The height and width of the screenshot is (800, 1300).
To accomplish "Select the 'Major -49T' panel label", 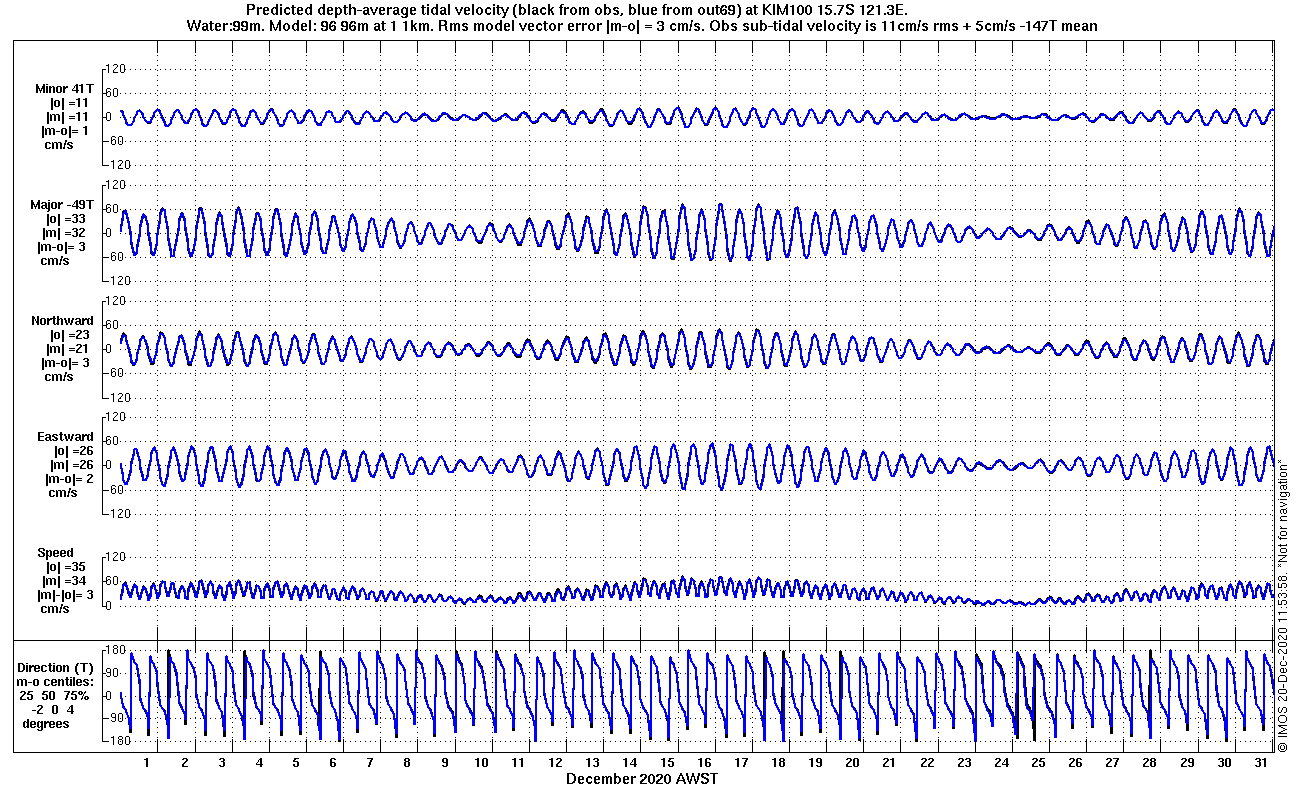I will tap(62, 205).
